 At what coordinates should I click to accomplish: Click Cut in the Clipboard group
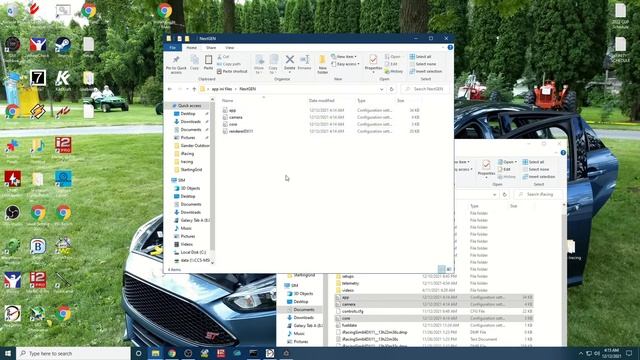pos(223,57)
